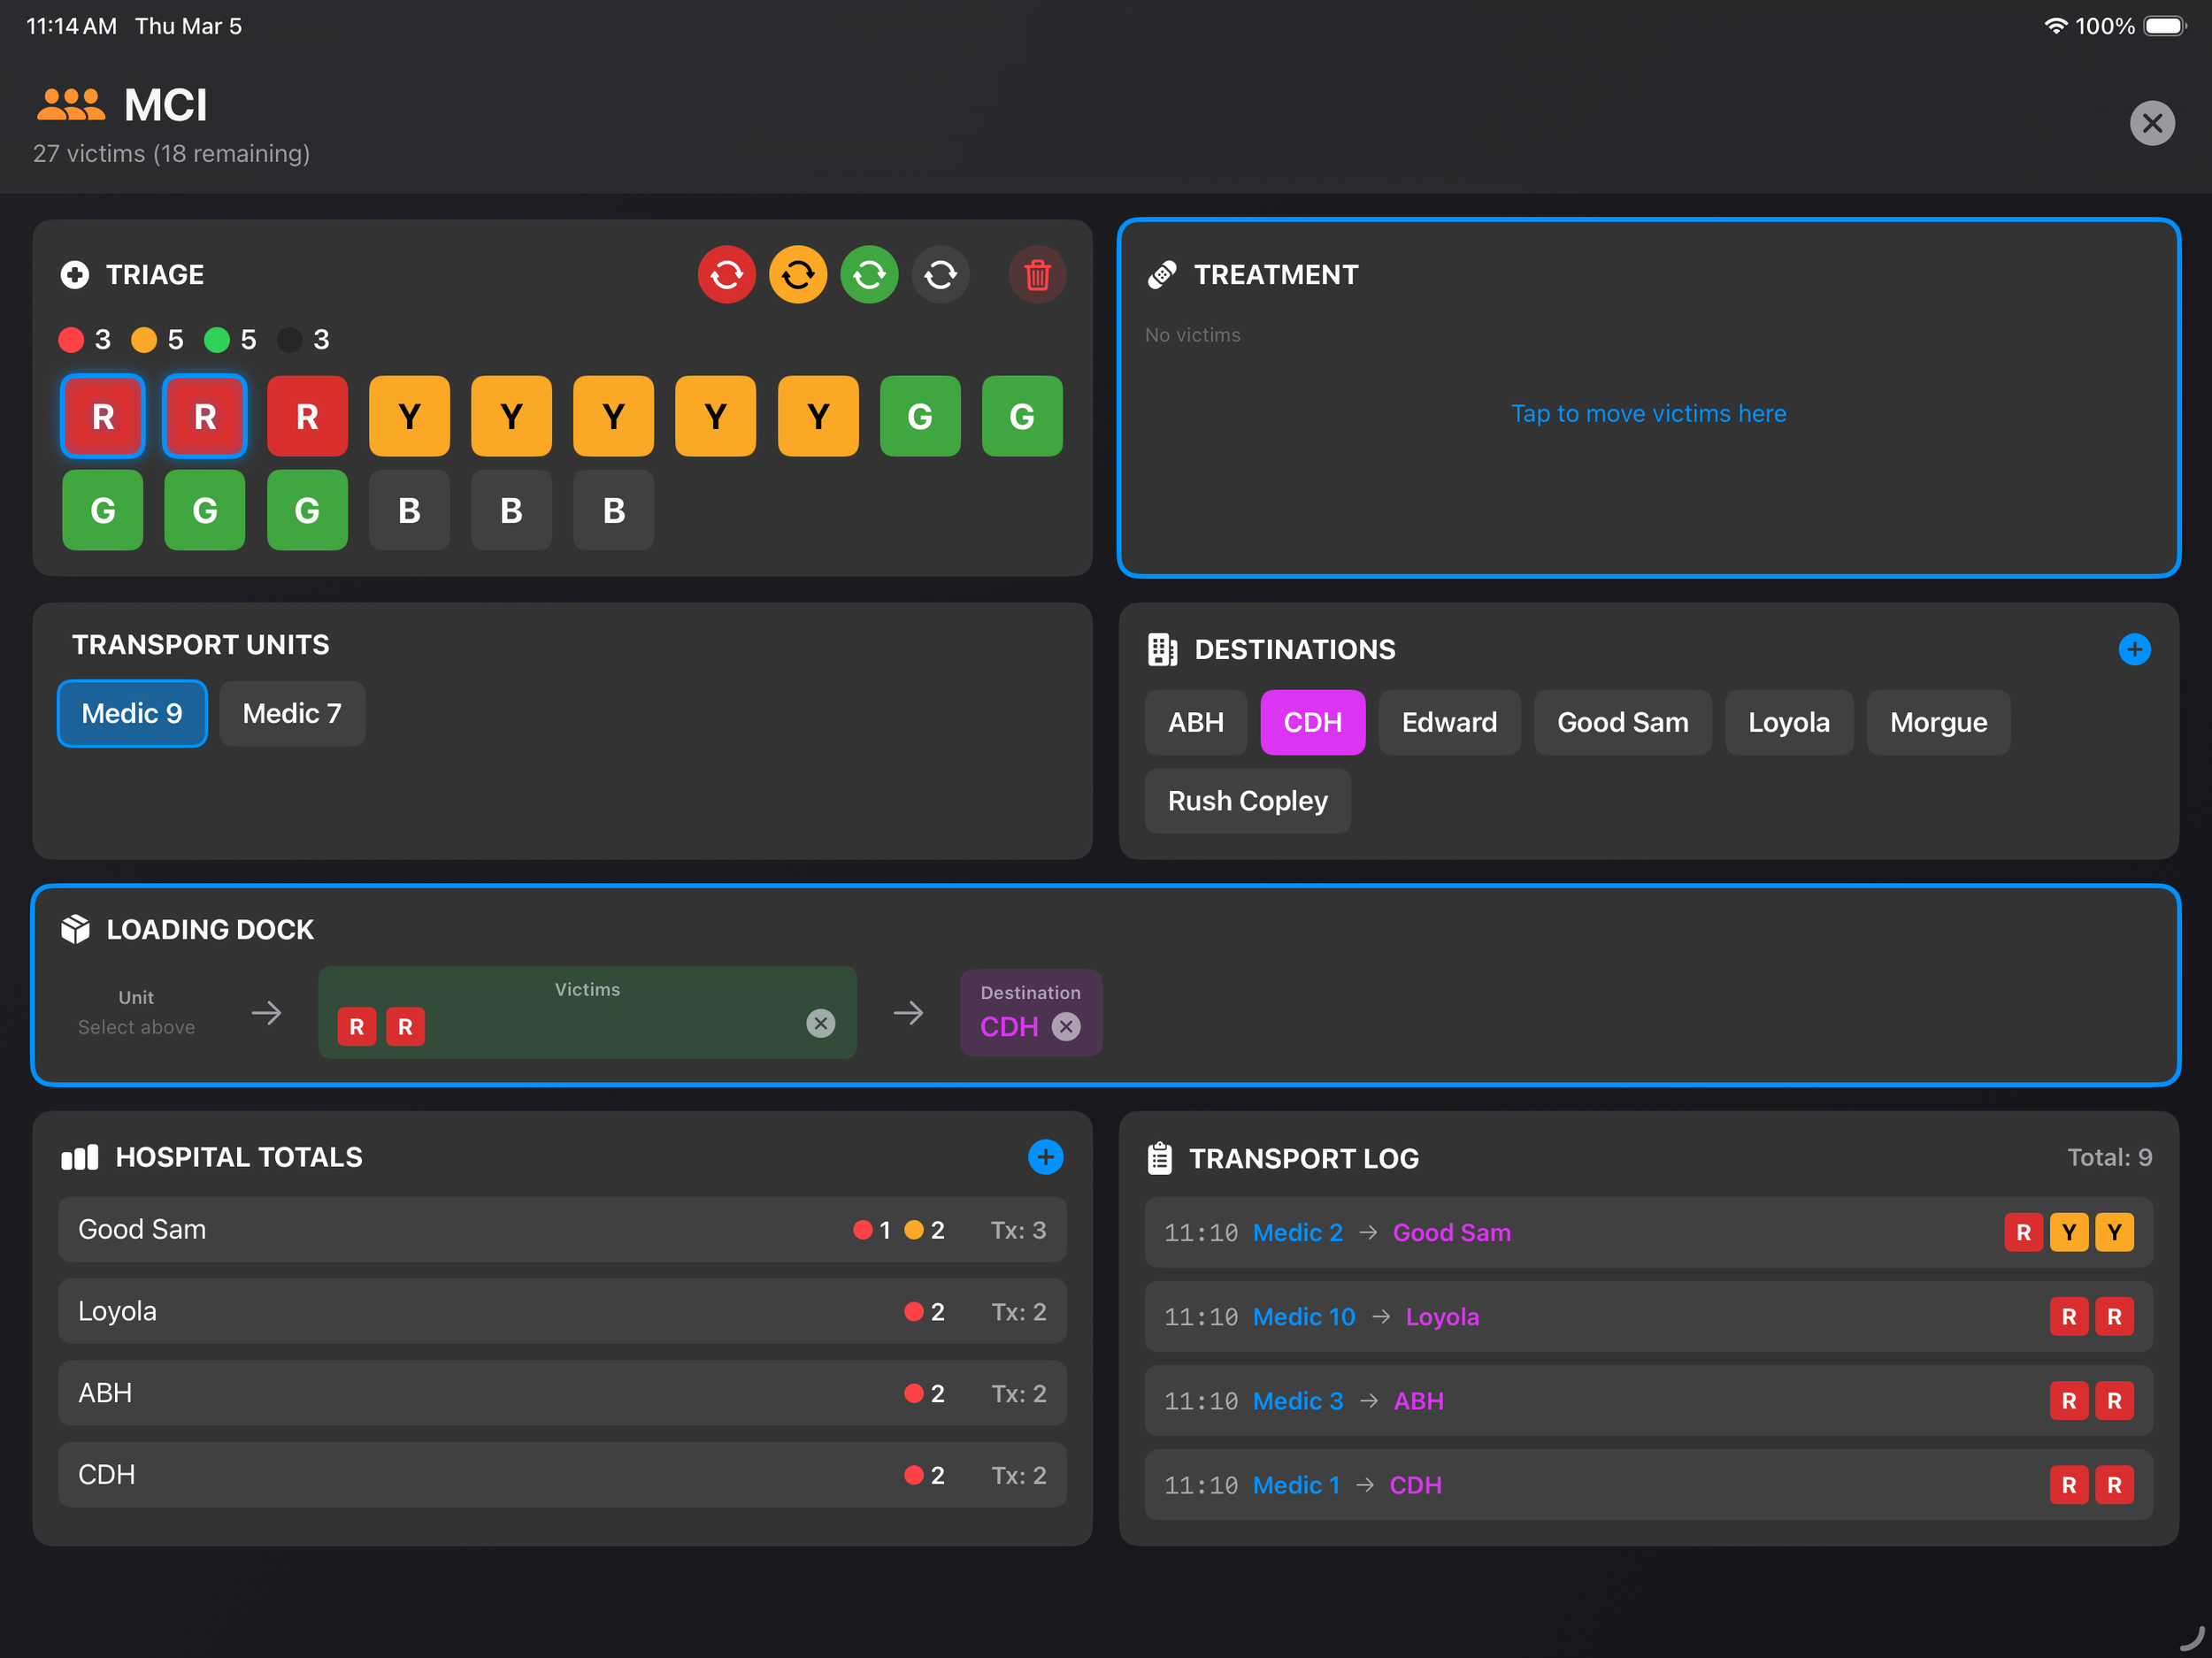Select the Medic 7 transport unit
2212x1658 pixels.
pyautogui.click(x=292, y=713)
